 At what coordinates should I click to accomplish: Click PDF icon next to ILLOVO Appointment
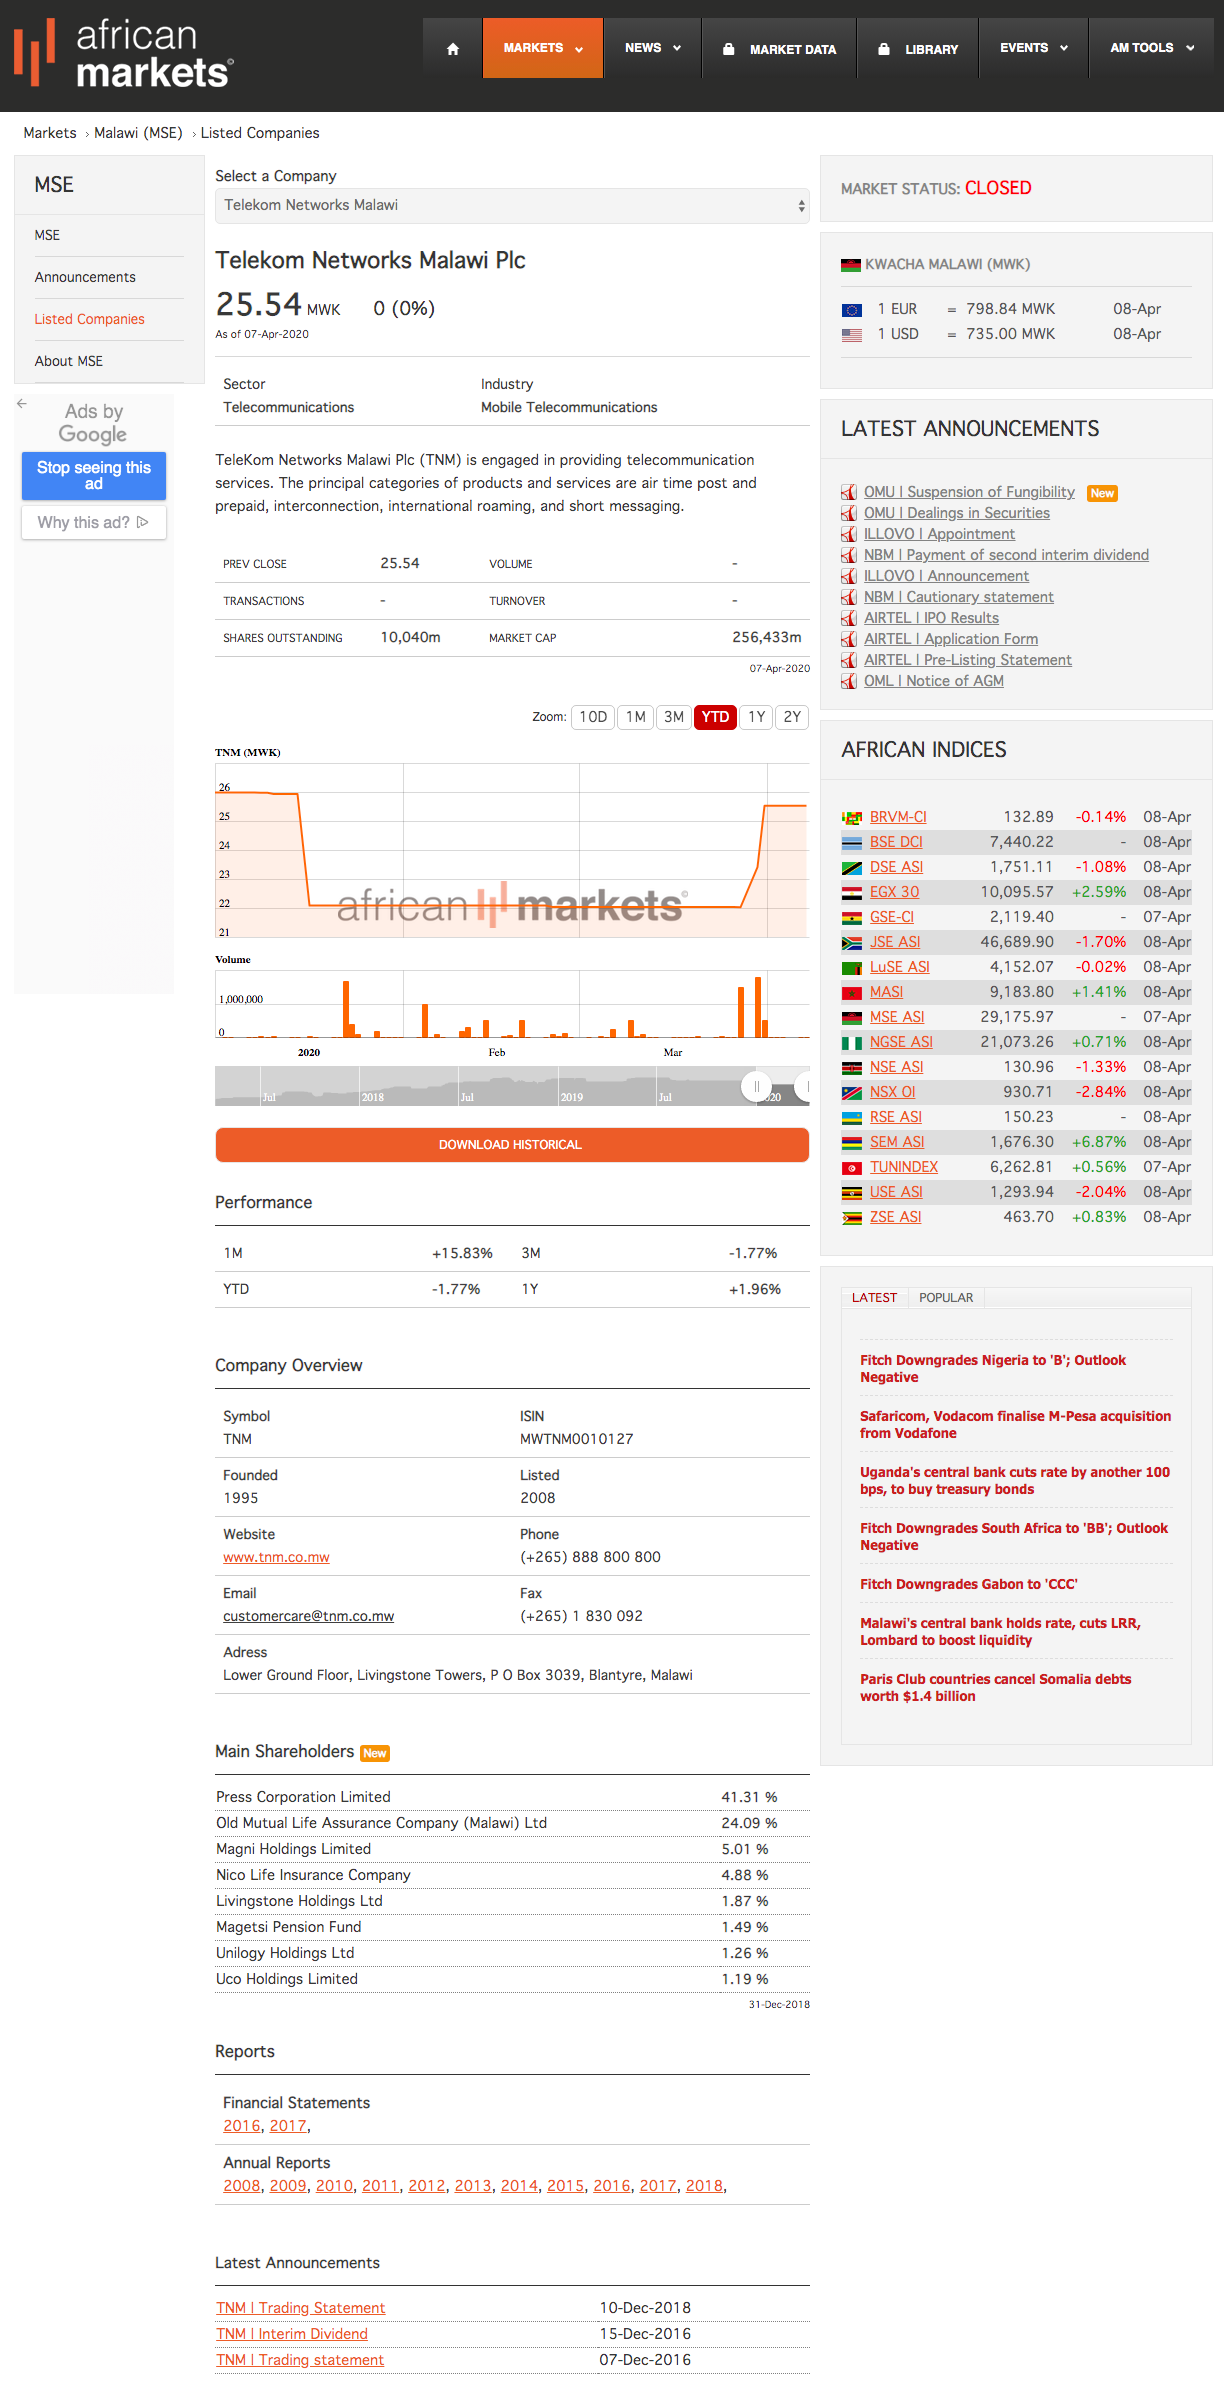tap(849, 534)
